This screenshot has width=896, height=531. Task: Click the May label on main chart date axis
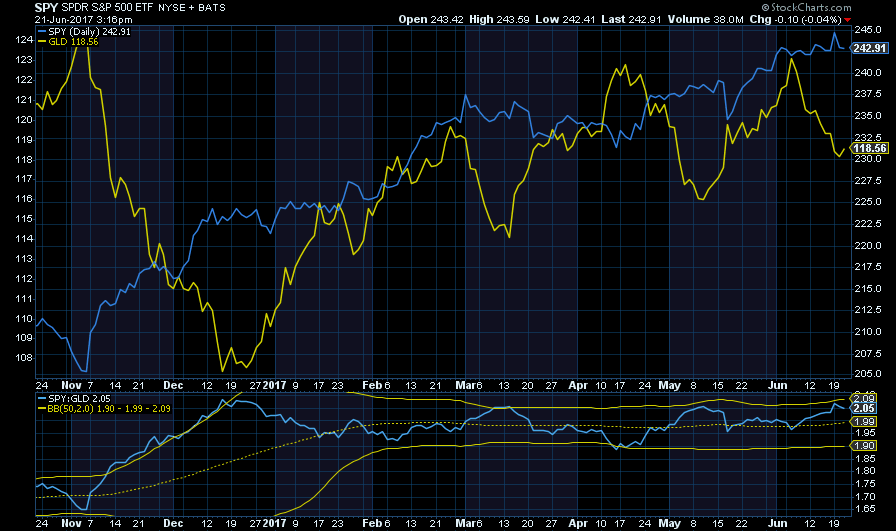point(670,385)
